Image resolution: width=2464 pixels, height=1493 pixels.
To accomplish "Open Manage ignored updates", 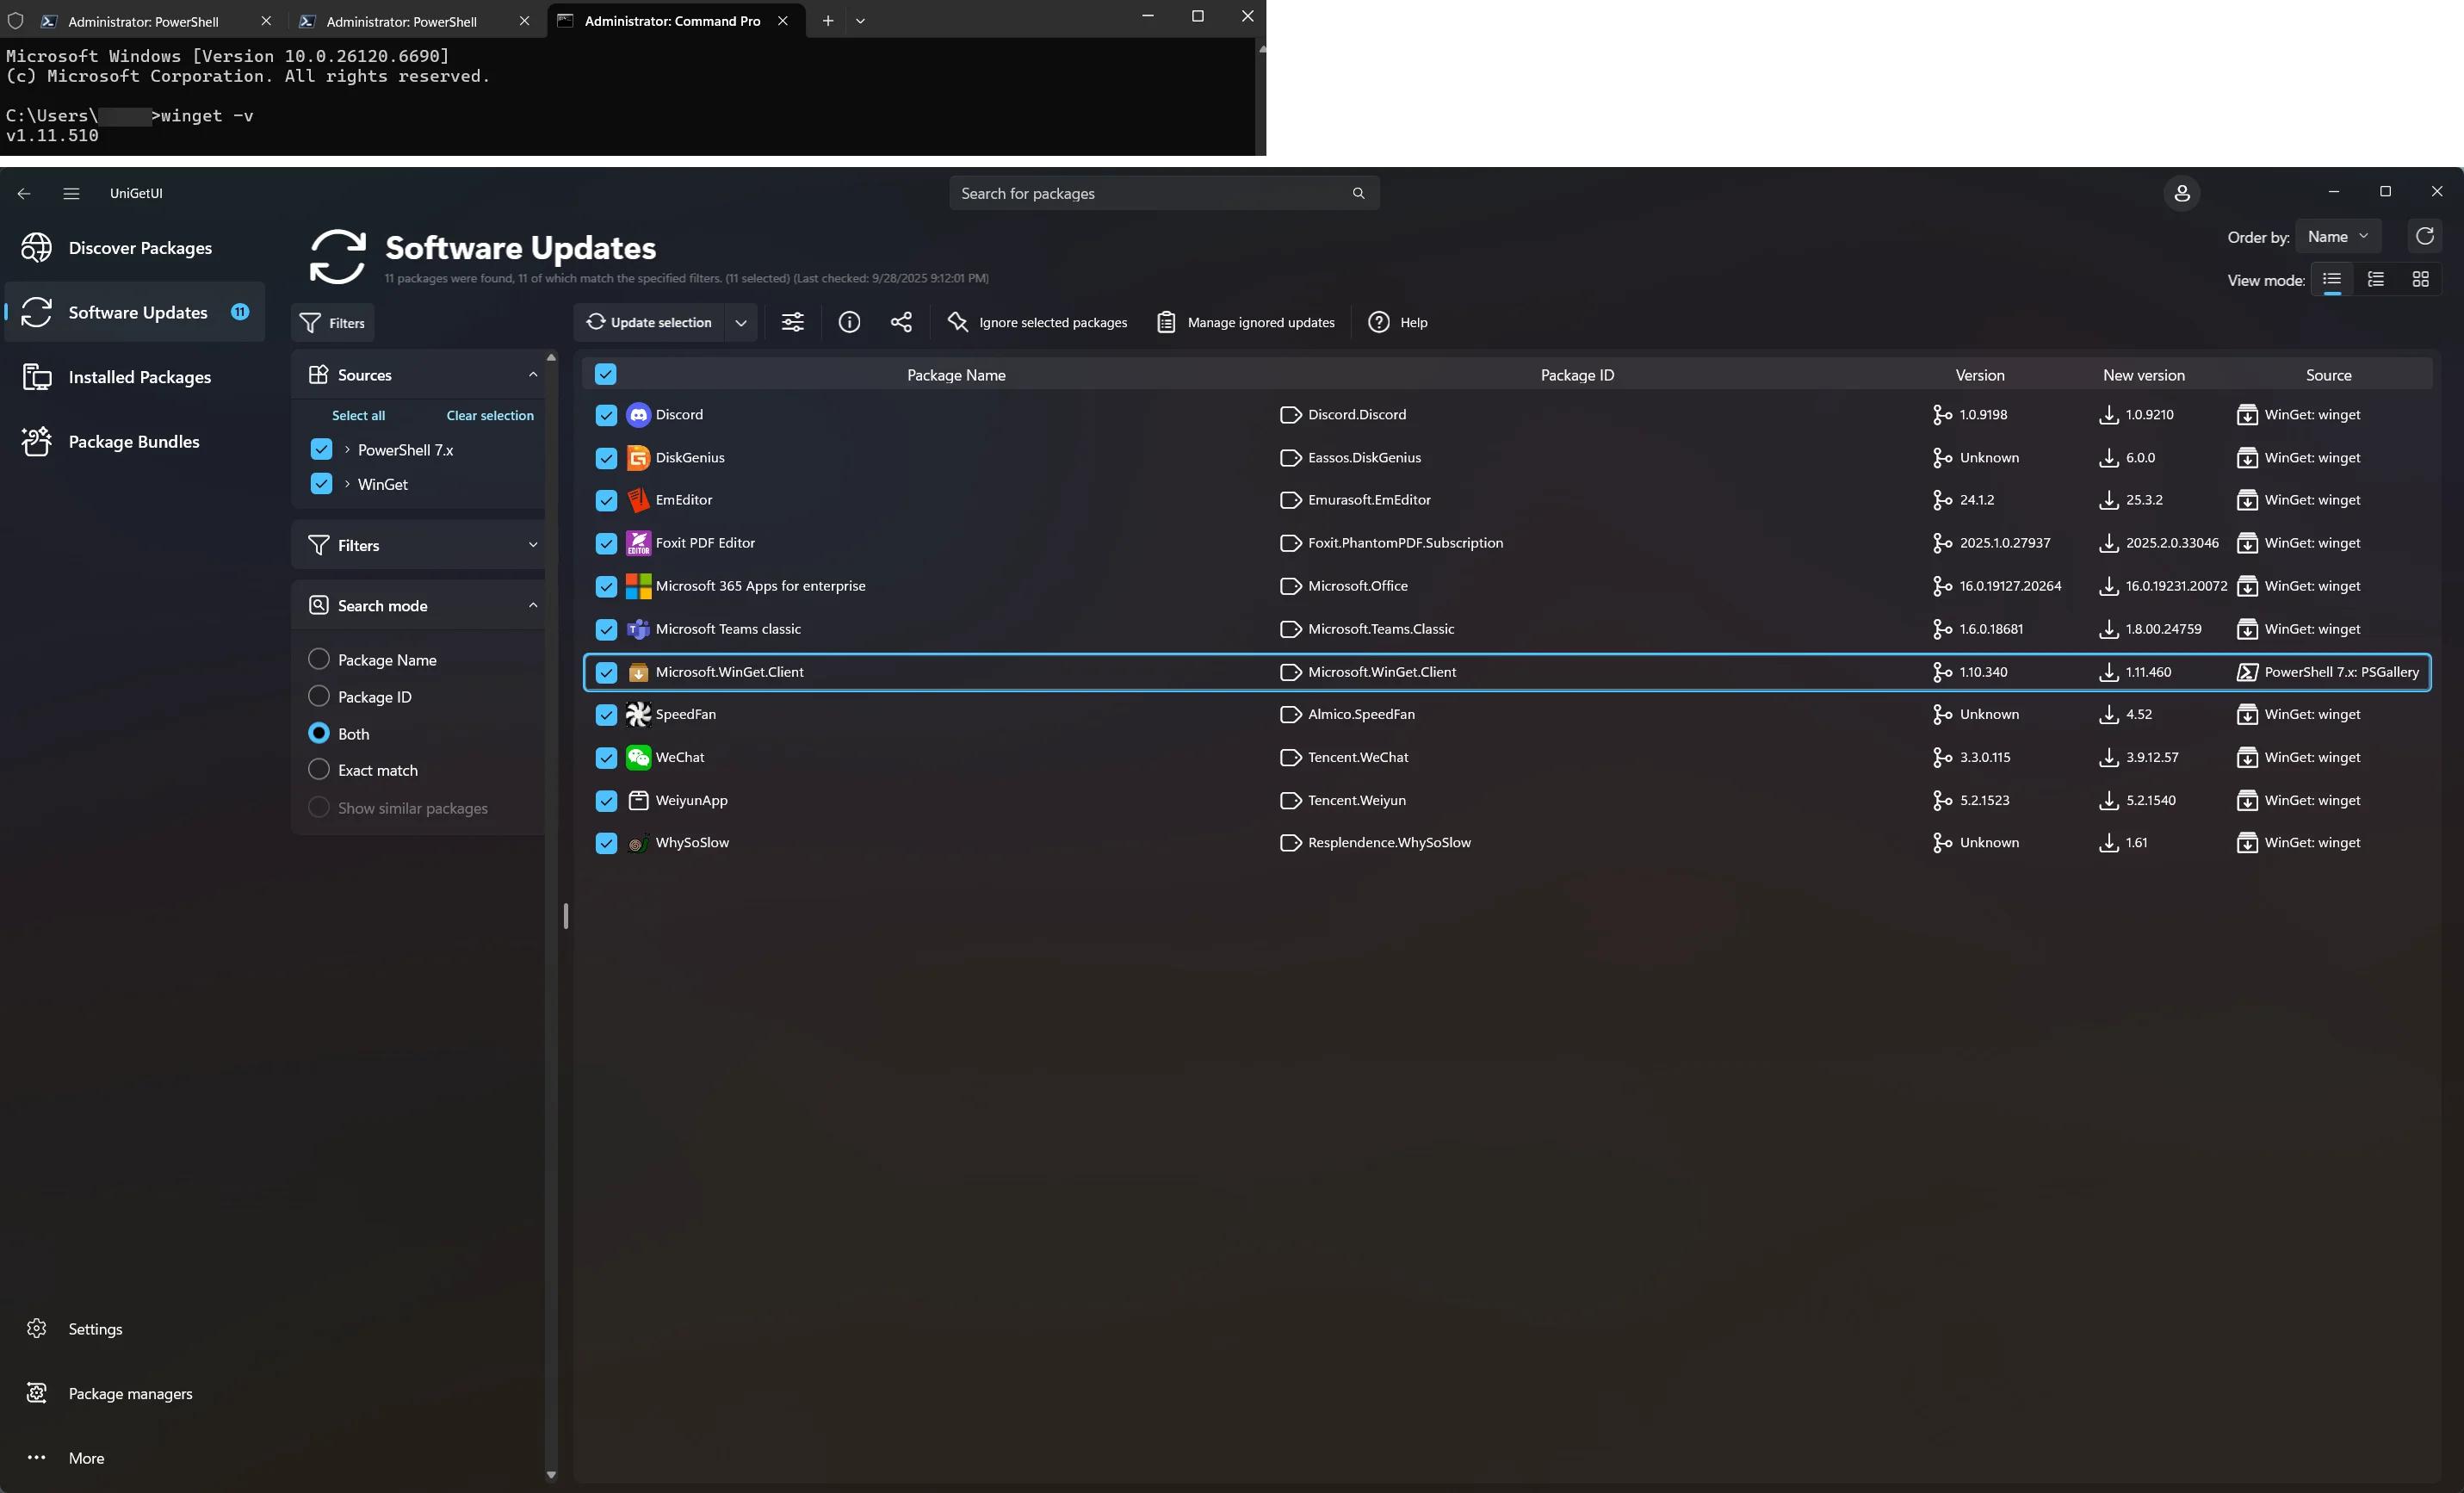I will pos(1246,322).
